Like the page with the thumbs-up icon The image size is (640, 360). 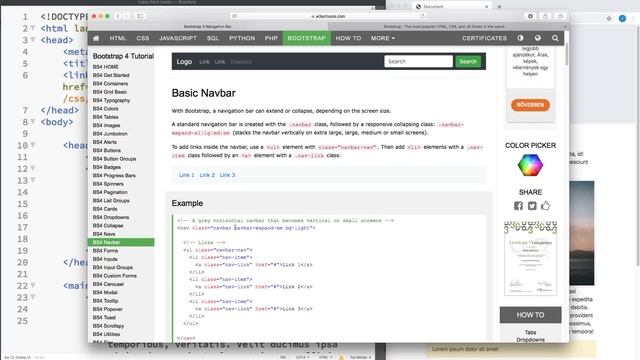point(545,205)
